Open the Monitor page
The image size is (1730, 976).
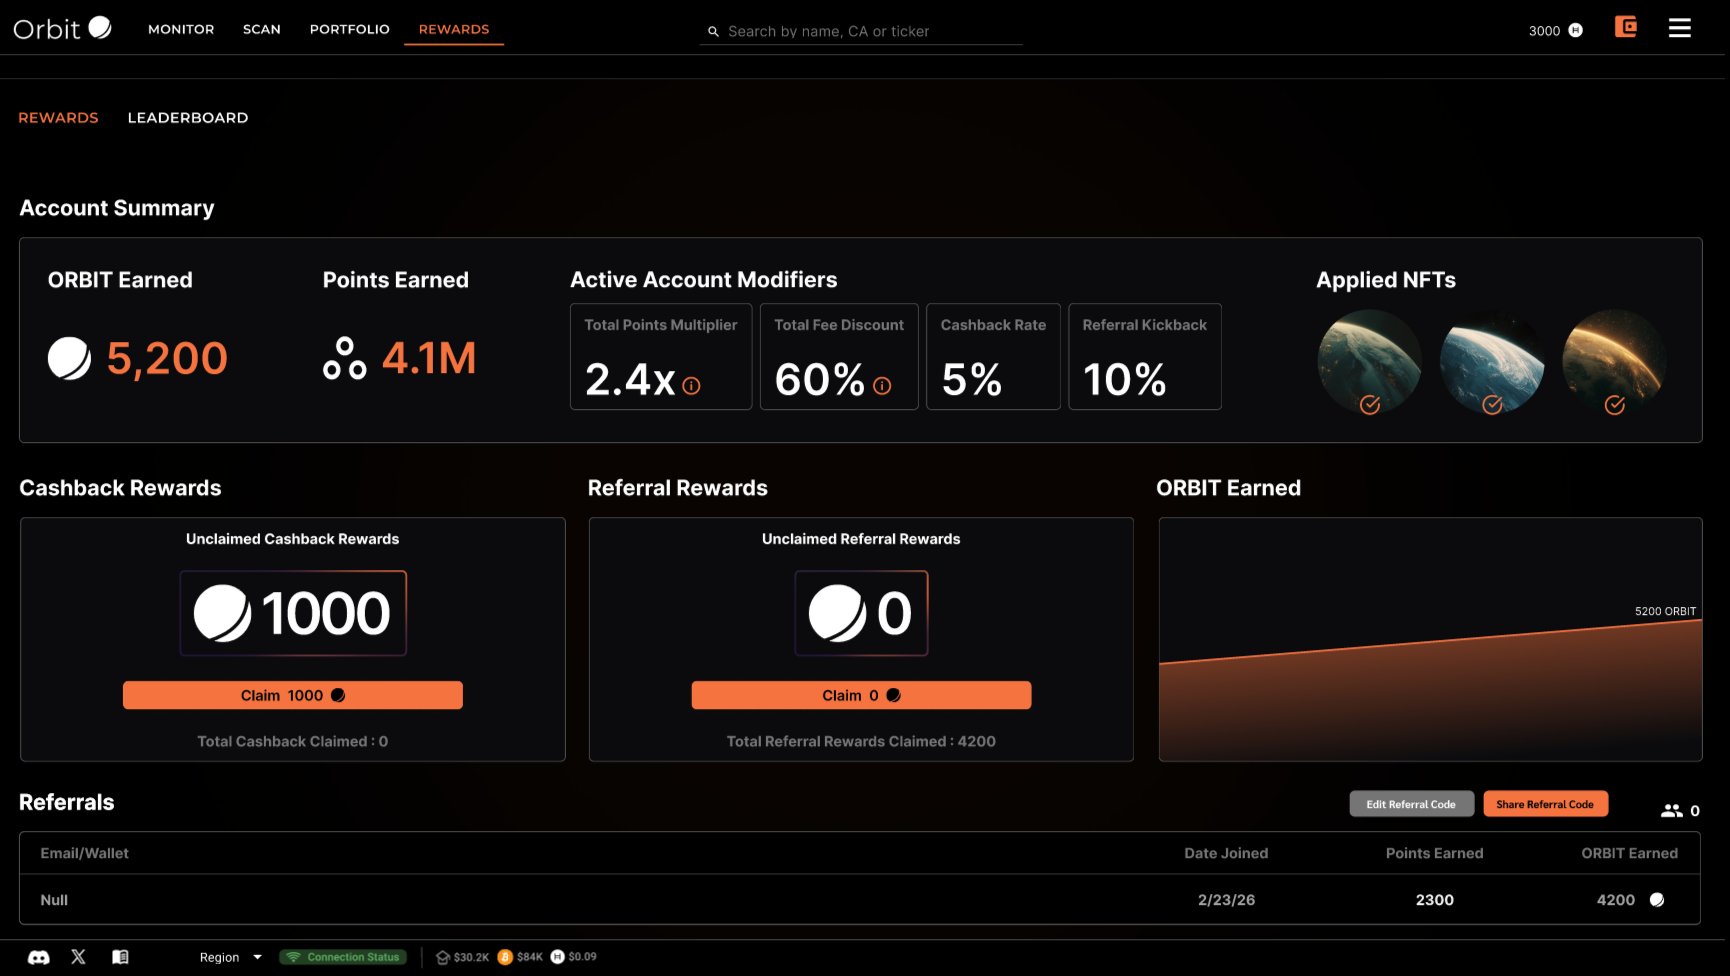point(181,29)
